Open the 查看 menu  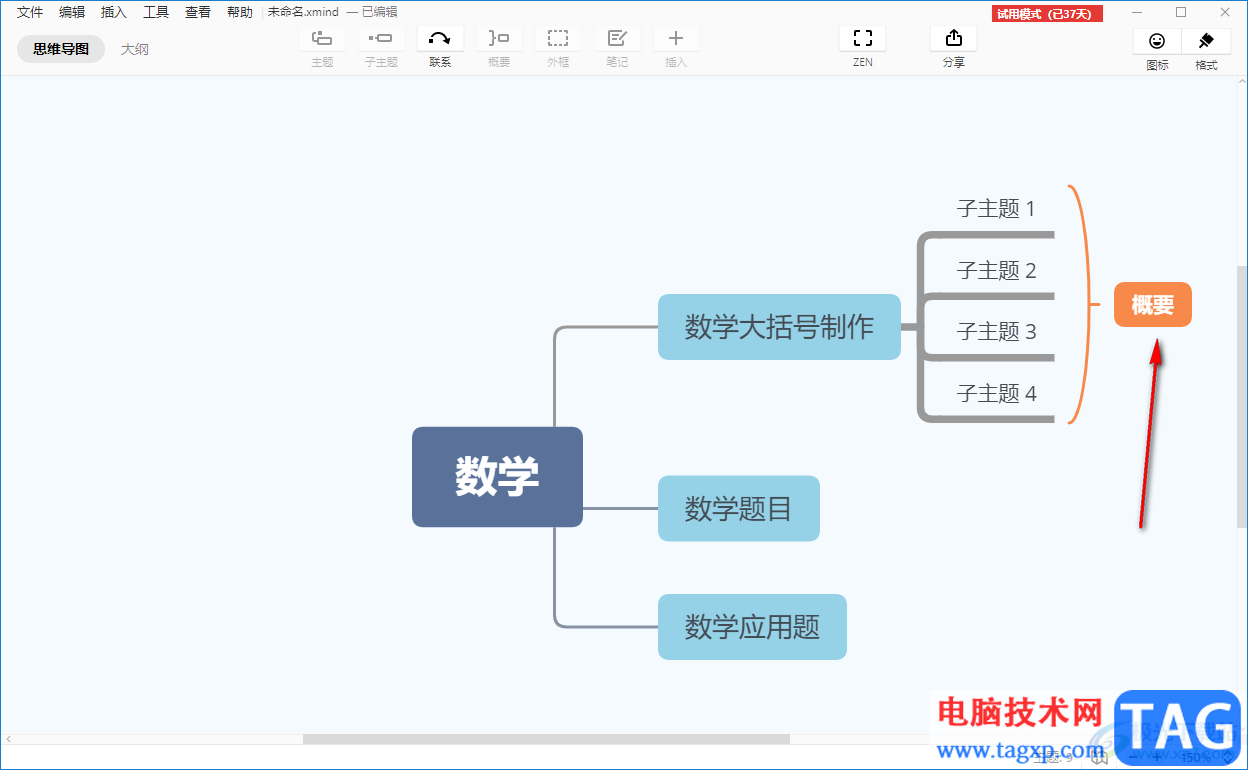point(198,12)
